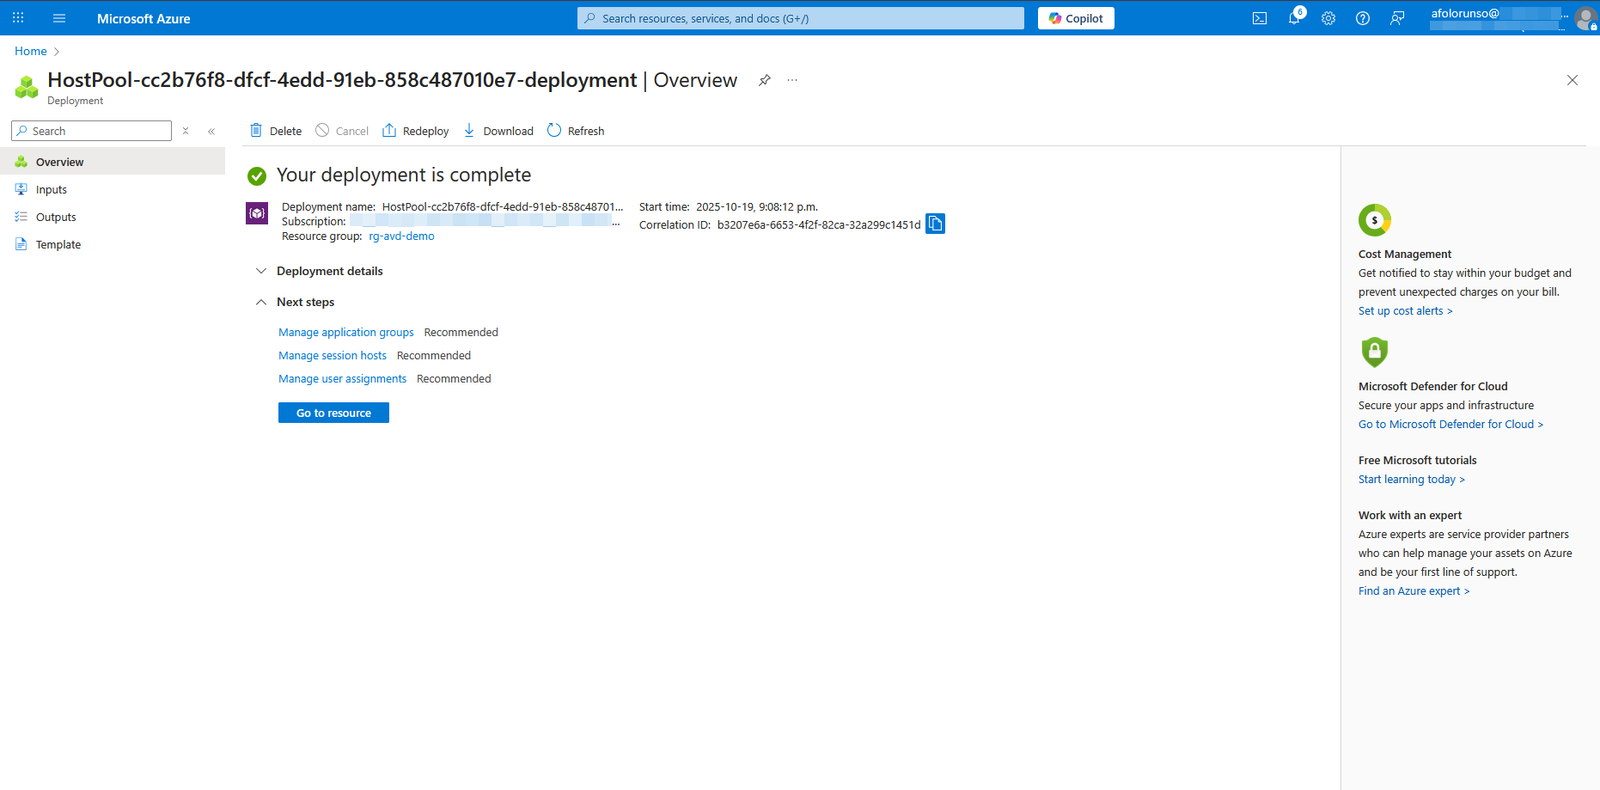Open the notifications bell

[x=1294, y=18]
